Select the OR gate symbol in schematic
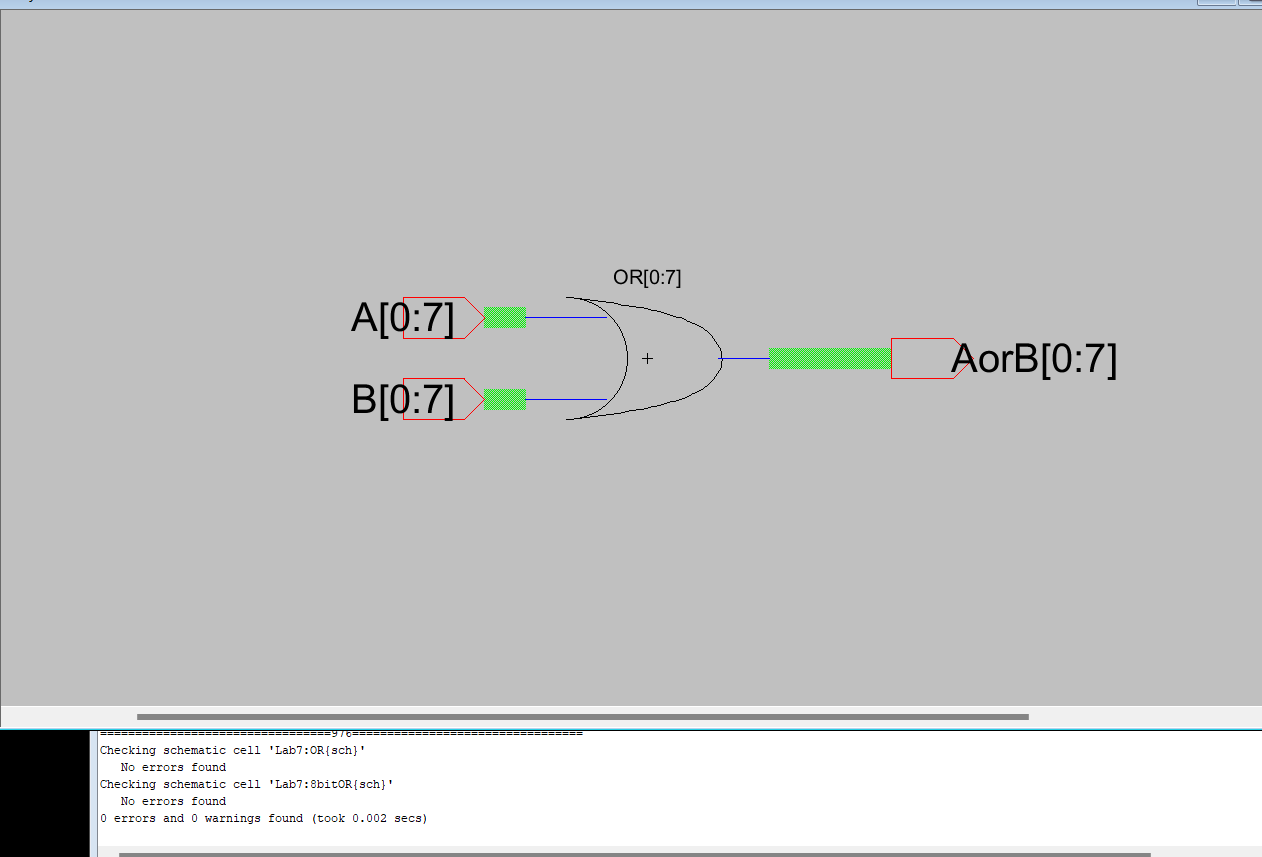Viewport: 1262px width, 857px height. click(x=646, y=358)
